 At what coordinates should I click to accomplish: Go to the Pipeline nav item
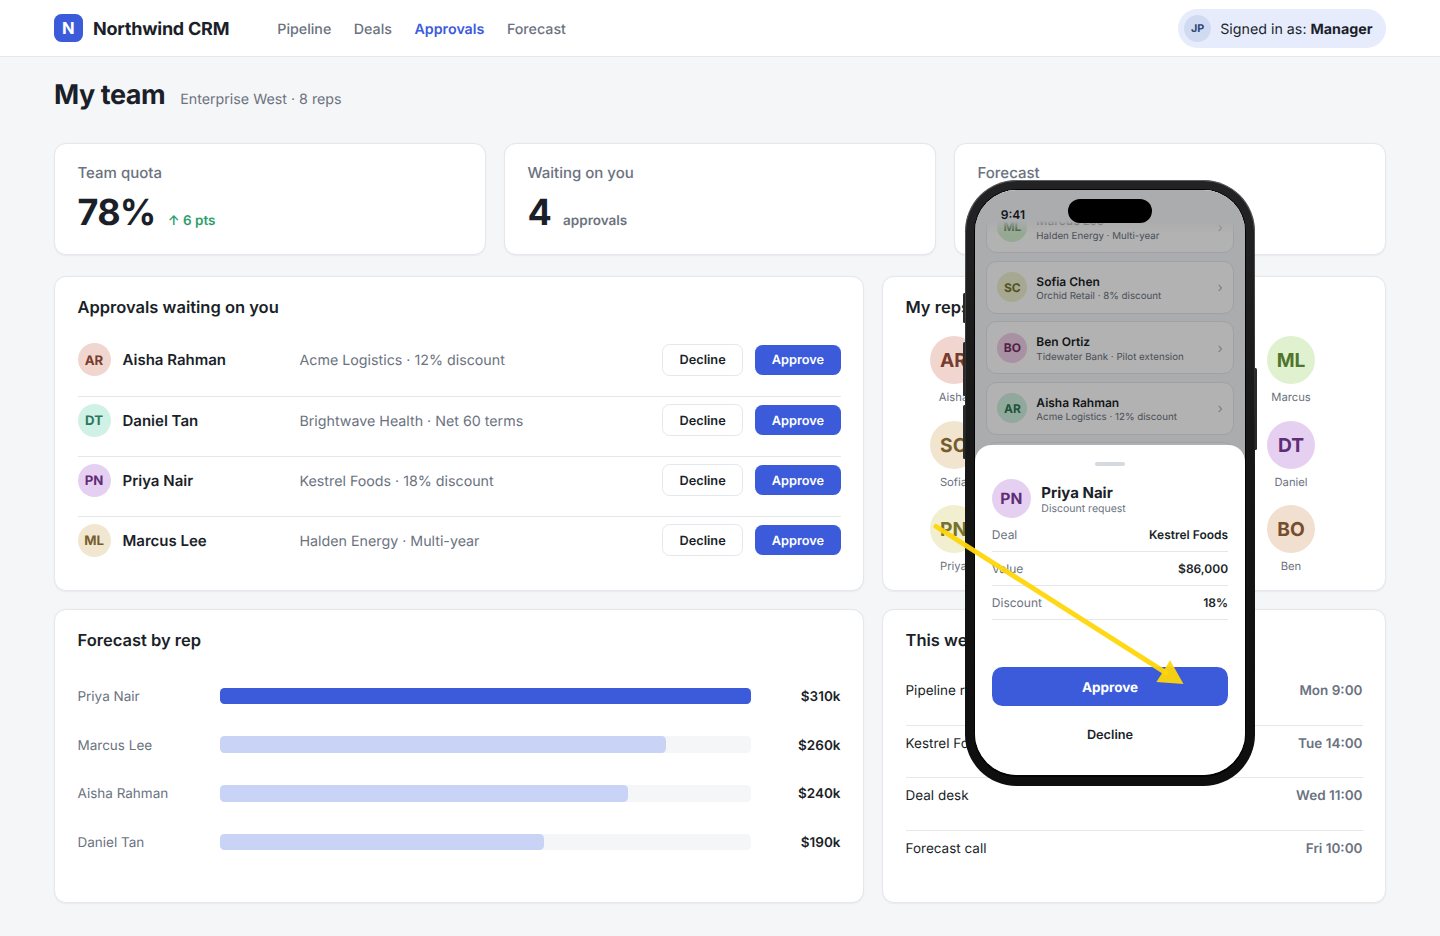[304, 29]
